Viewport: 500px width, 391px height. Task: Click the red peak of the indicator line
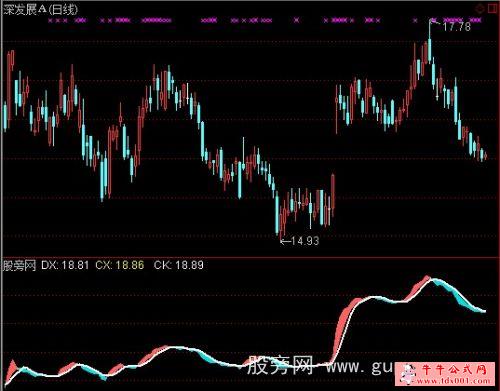(x=426, y=277)
